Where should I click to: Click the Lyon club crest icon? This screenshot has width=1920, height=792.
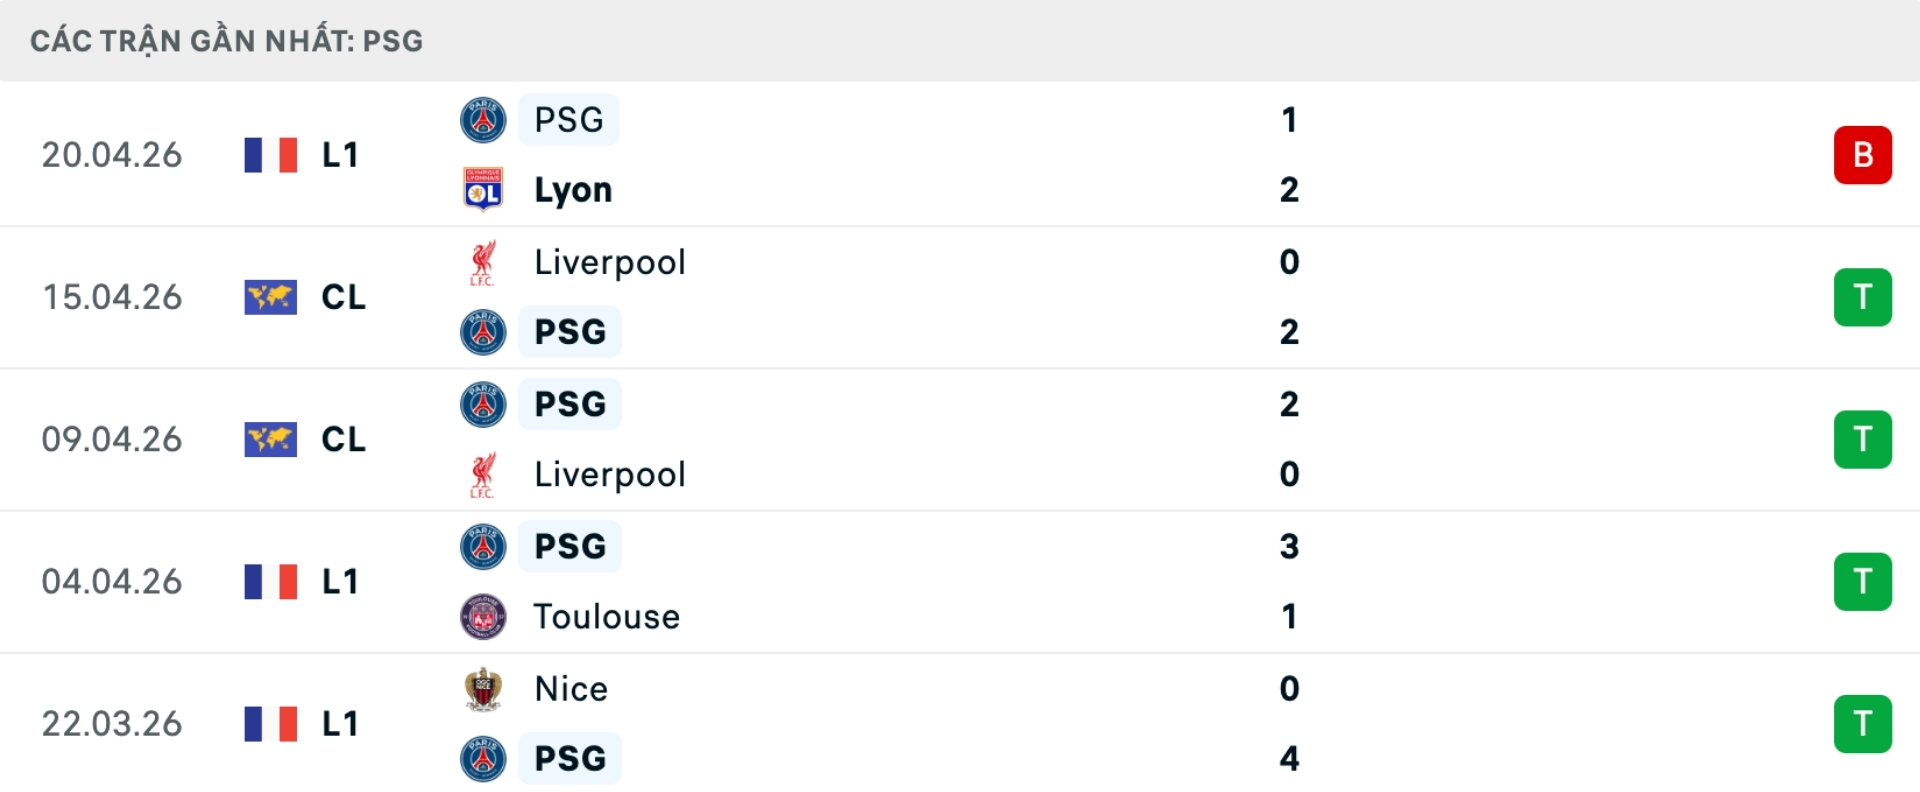click(483, 190)
